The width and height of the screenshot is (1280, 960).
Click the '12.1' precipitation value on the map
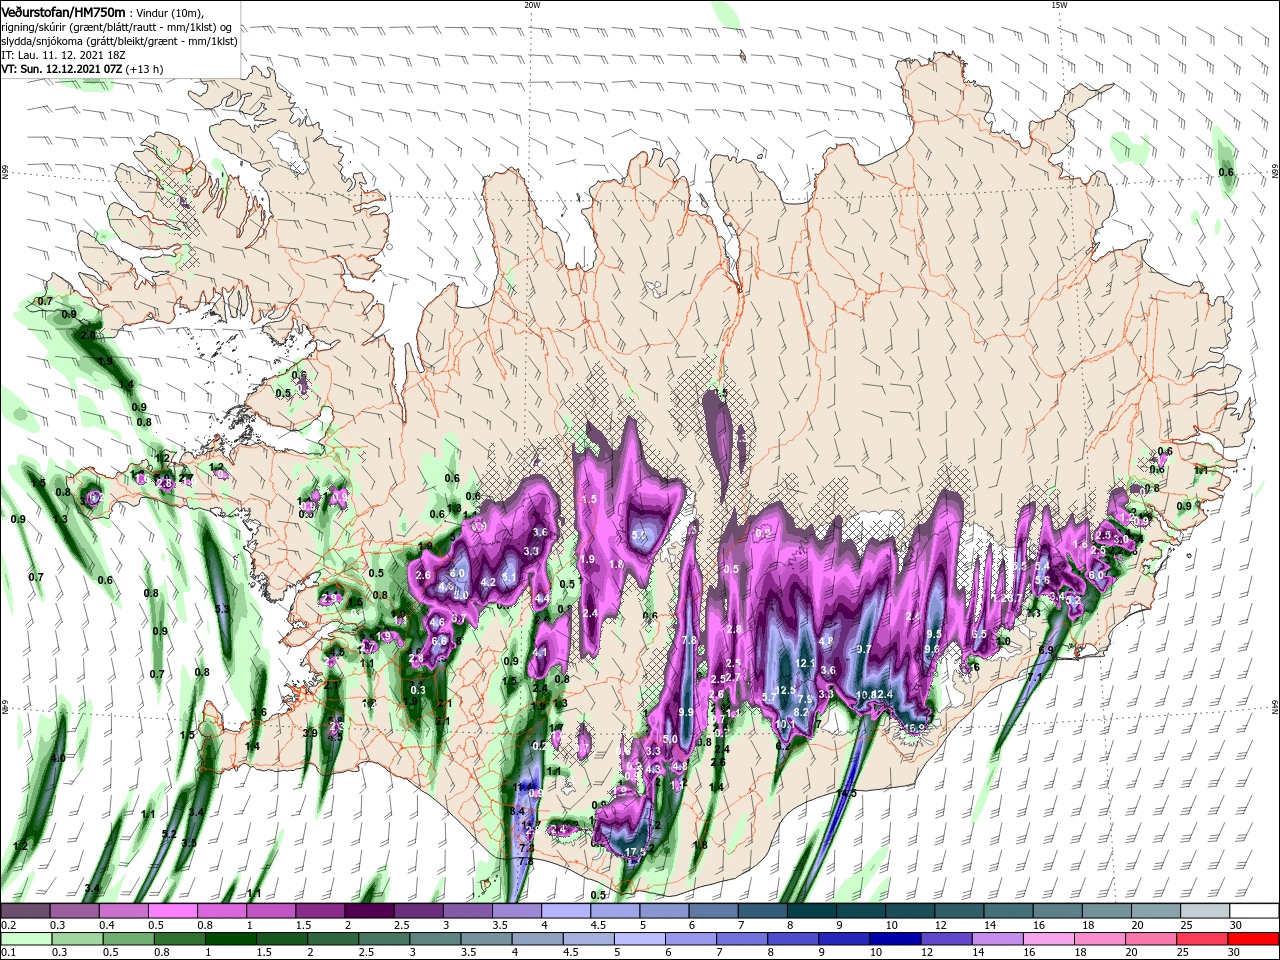pyautogui.click(x=806, y=663)
